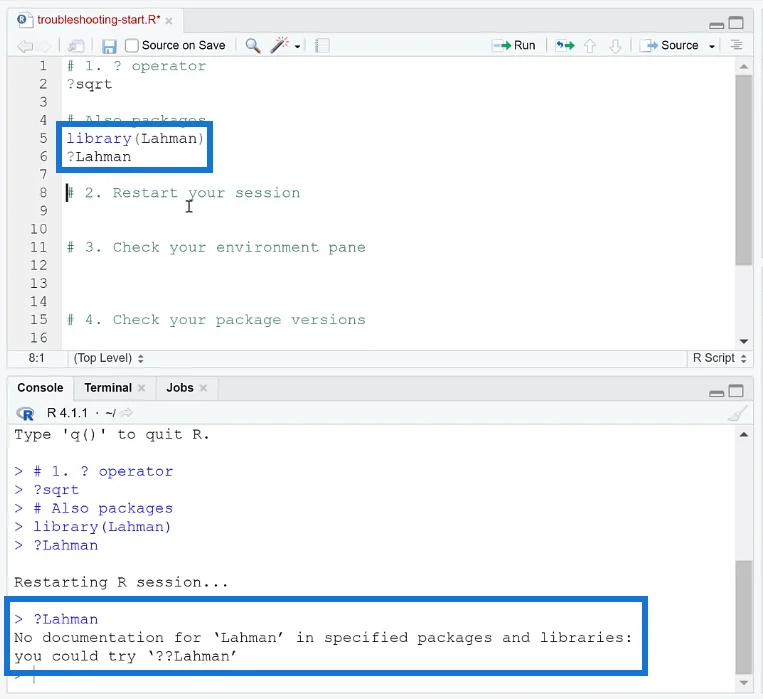Clear the console with the broom icon
The image size is (763, 699).
click(738, 413)
